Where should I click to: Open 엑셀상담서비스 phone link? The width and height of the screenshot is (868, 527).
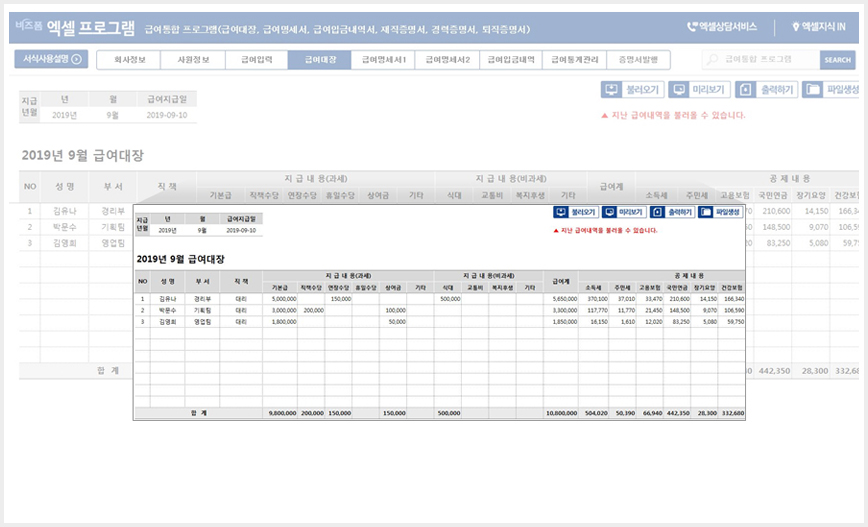722,27
